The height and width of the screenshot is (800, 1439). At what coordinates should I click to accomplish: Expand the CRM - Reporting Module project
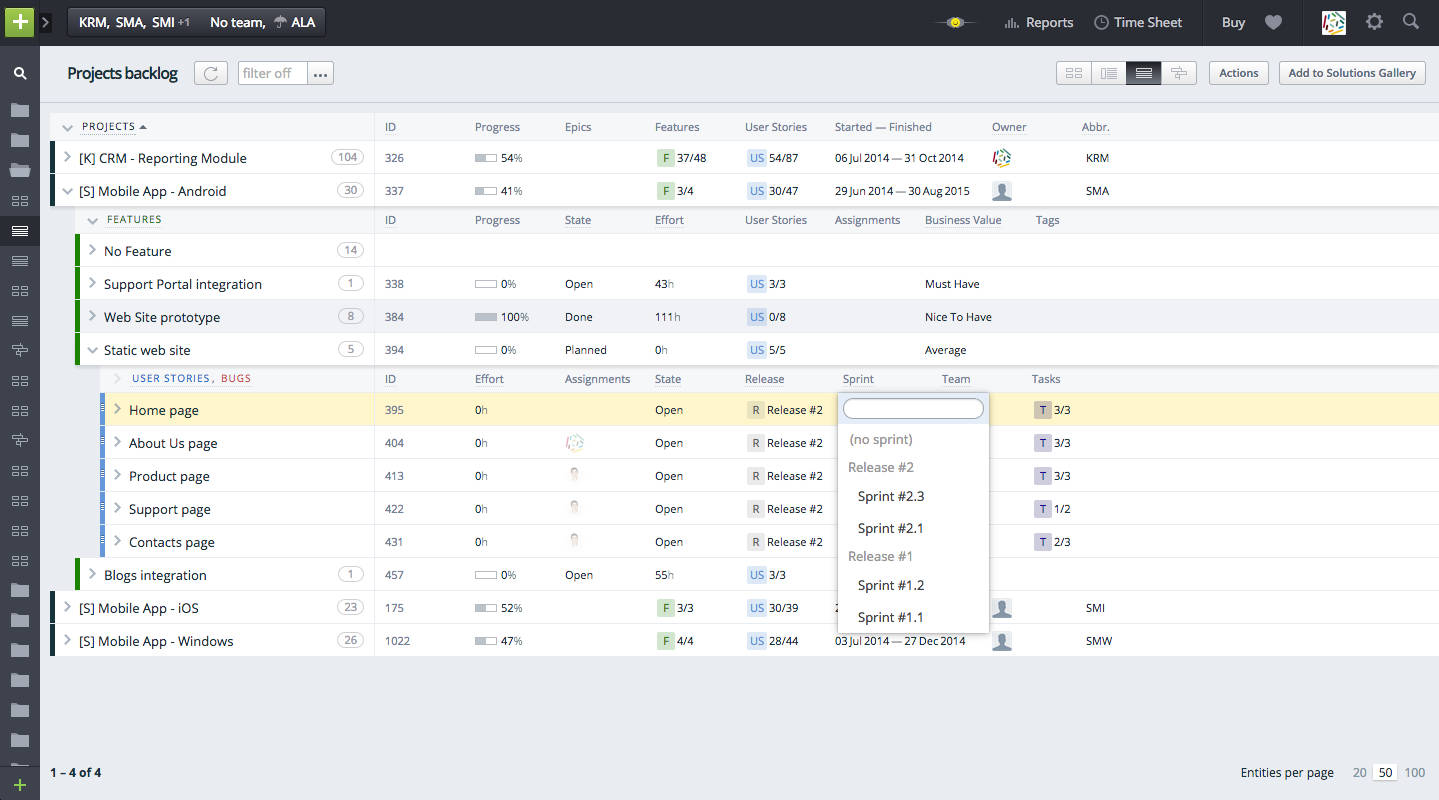[65, 157]
